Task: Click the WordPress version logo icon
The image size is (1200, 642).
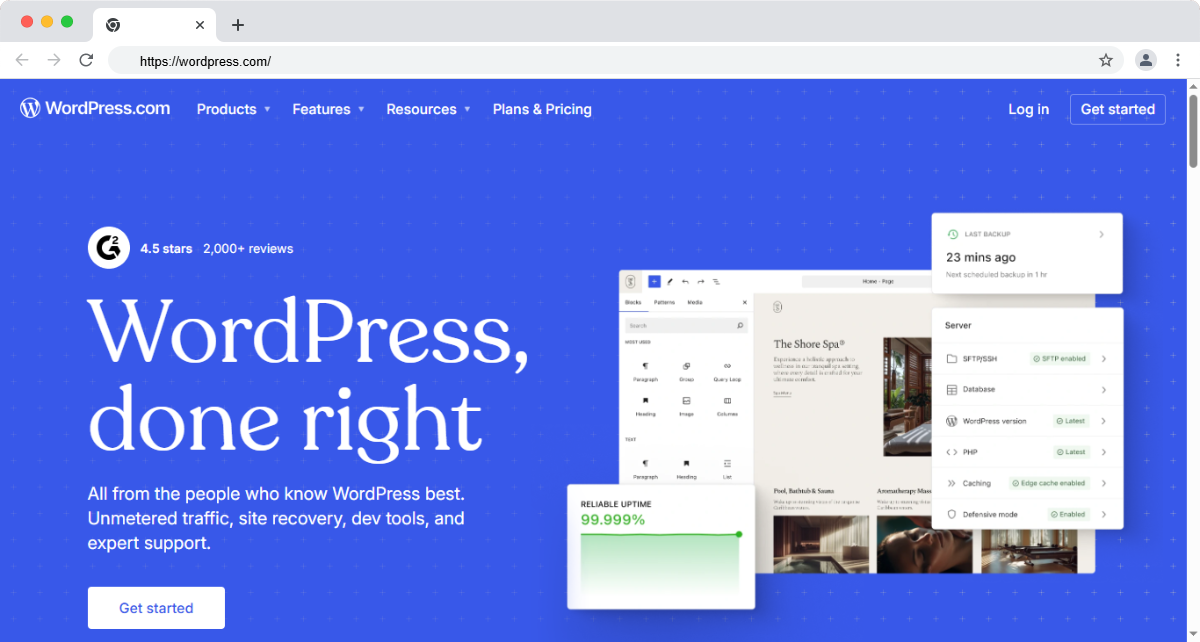Action: click(952, 421)
